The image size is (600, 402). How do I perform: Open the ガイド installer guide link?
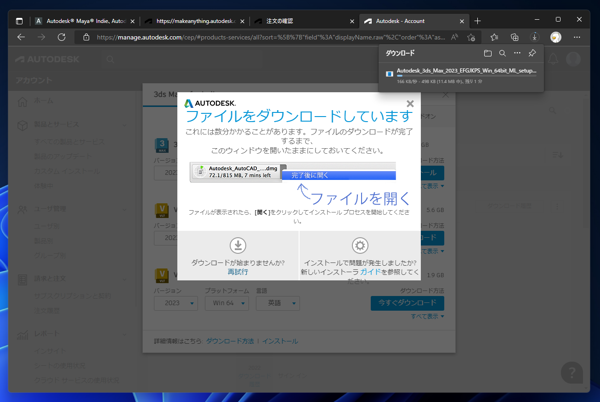(370, 272)
